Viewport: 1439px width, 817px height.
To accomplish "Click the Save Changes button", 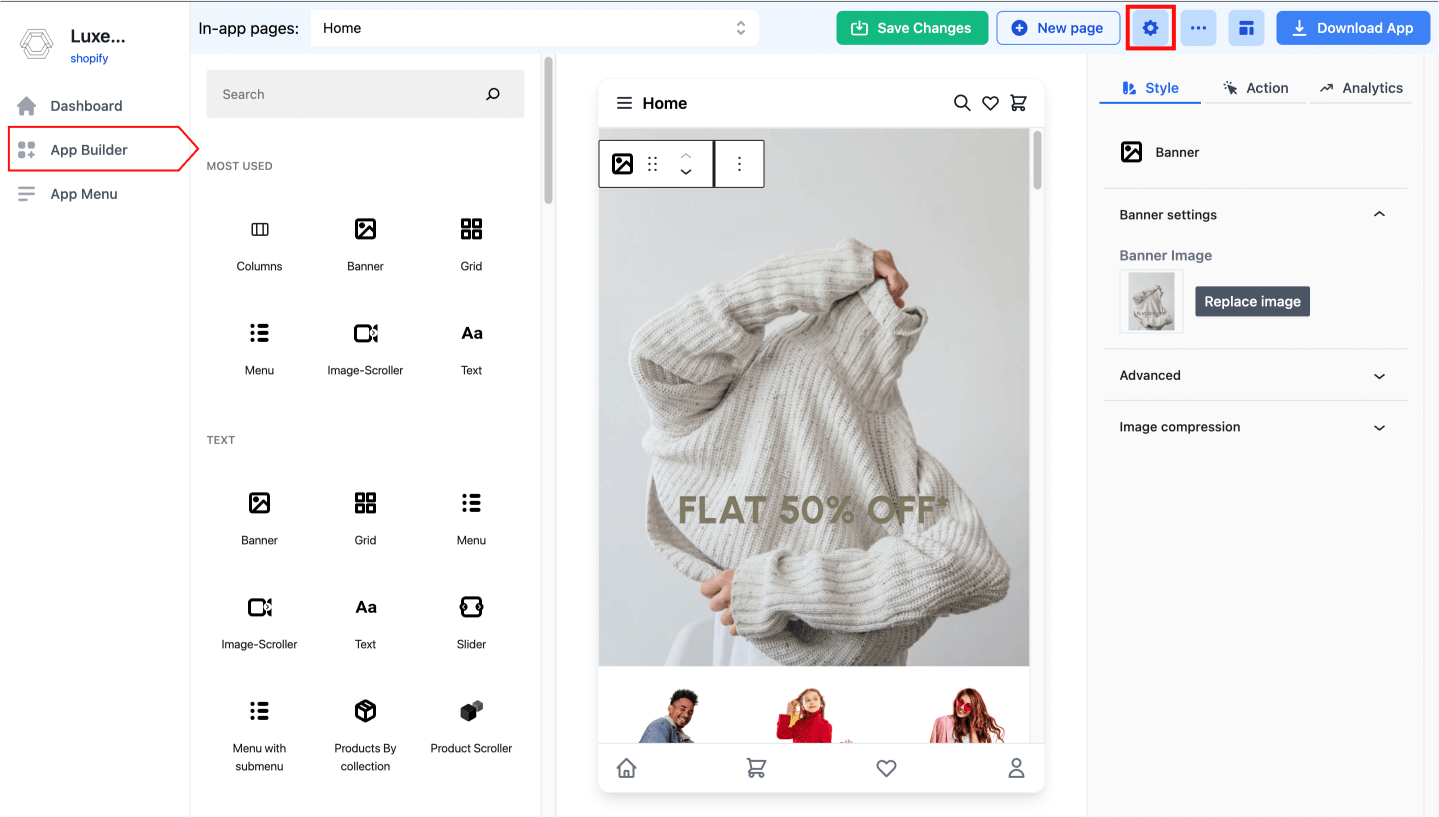I will 911,27.
